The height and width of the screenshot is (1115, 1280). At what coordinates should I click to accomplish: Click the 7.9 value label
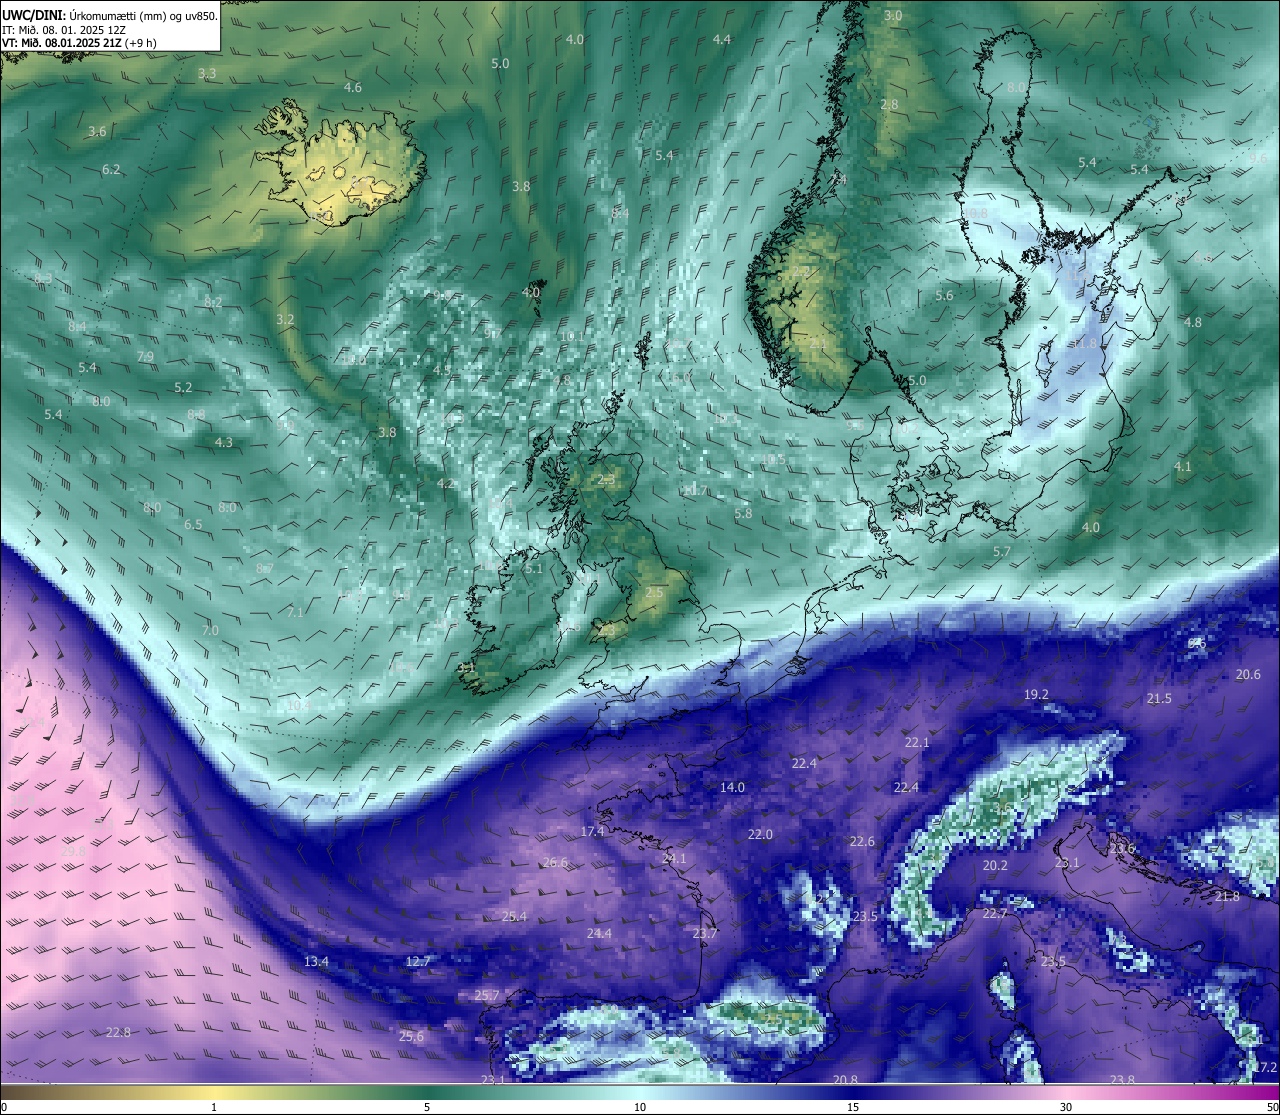coord(145,356)
